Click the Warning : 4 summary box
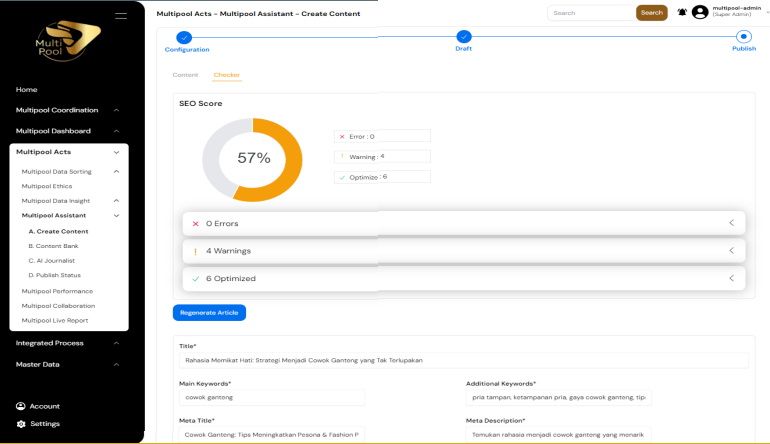The height and width of the screenshot is (444, 770). 382,157
